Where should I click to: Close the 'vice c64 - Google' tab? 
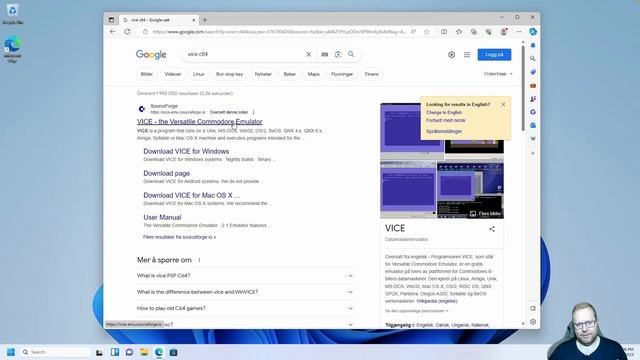[194, 20]
